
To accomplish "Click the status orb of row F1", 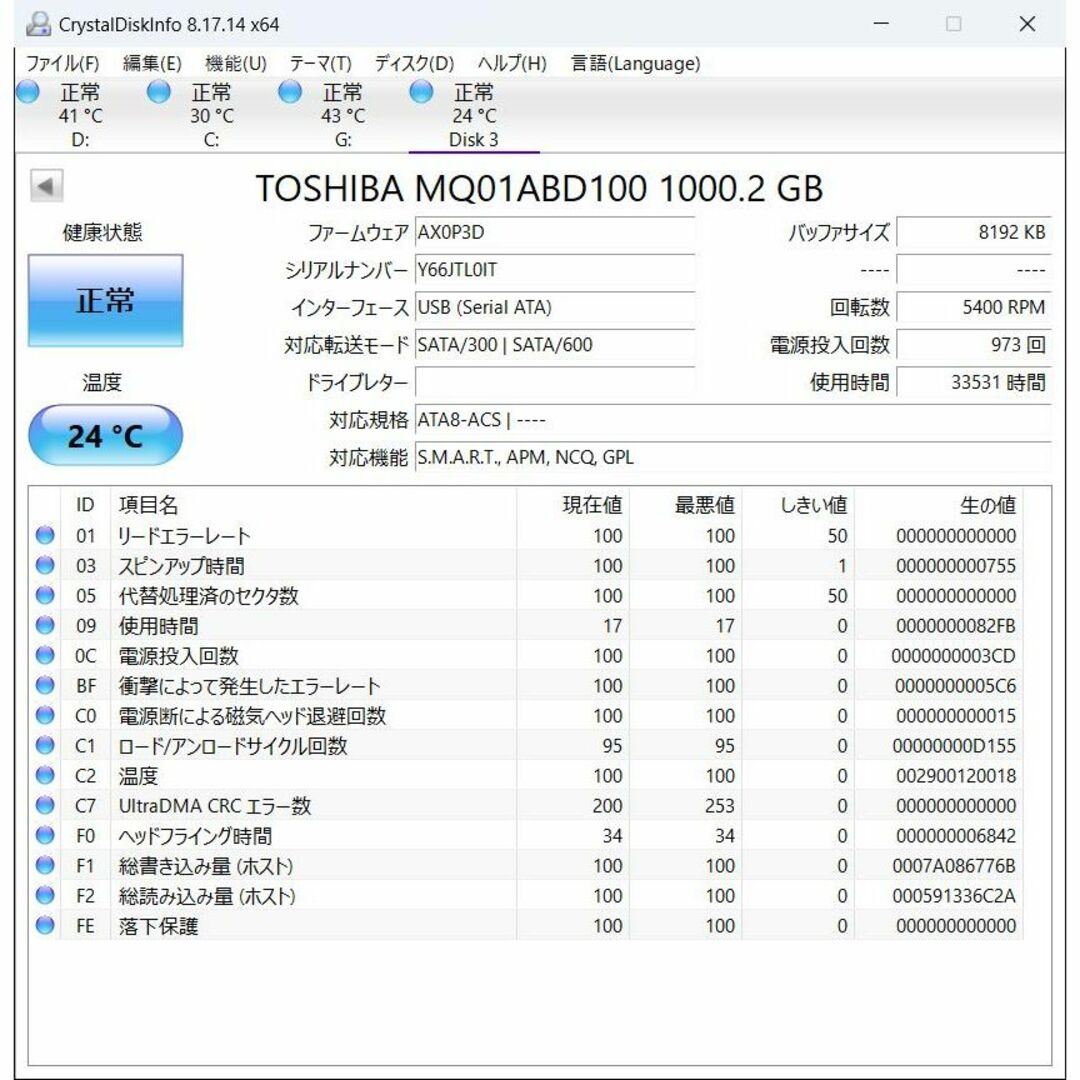I will (45, 865).
